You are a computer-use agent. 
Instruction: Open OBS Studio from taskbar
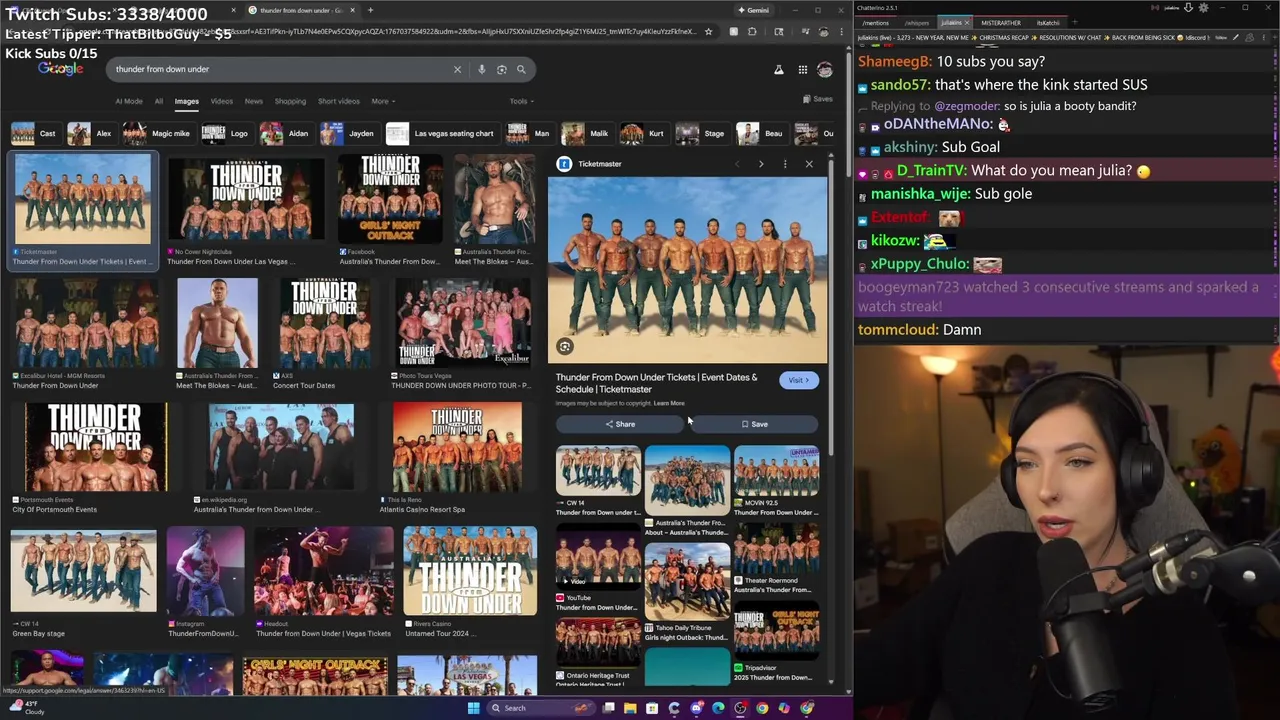pyautogui.click(x=740, y=708)
